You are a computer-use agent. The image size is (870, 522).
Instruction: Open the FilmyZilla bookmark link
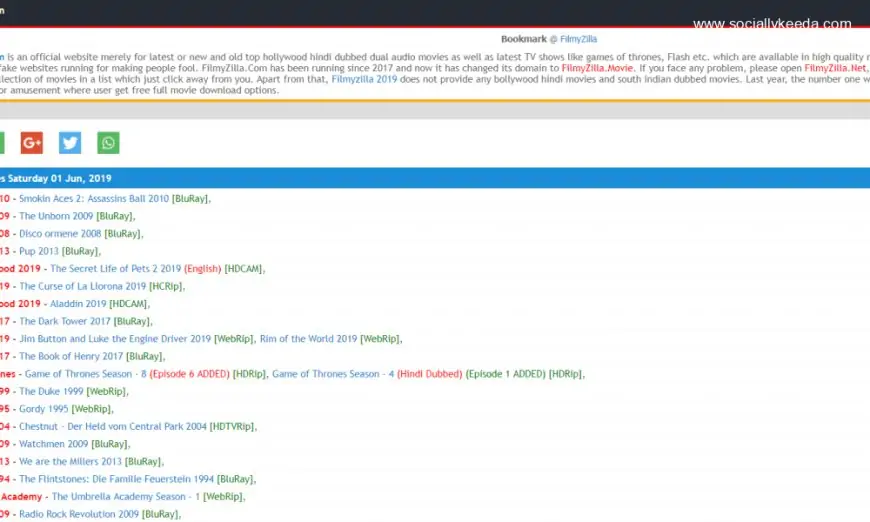pos(578,39)
